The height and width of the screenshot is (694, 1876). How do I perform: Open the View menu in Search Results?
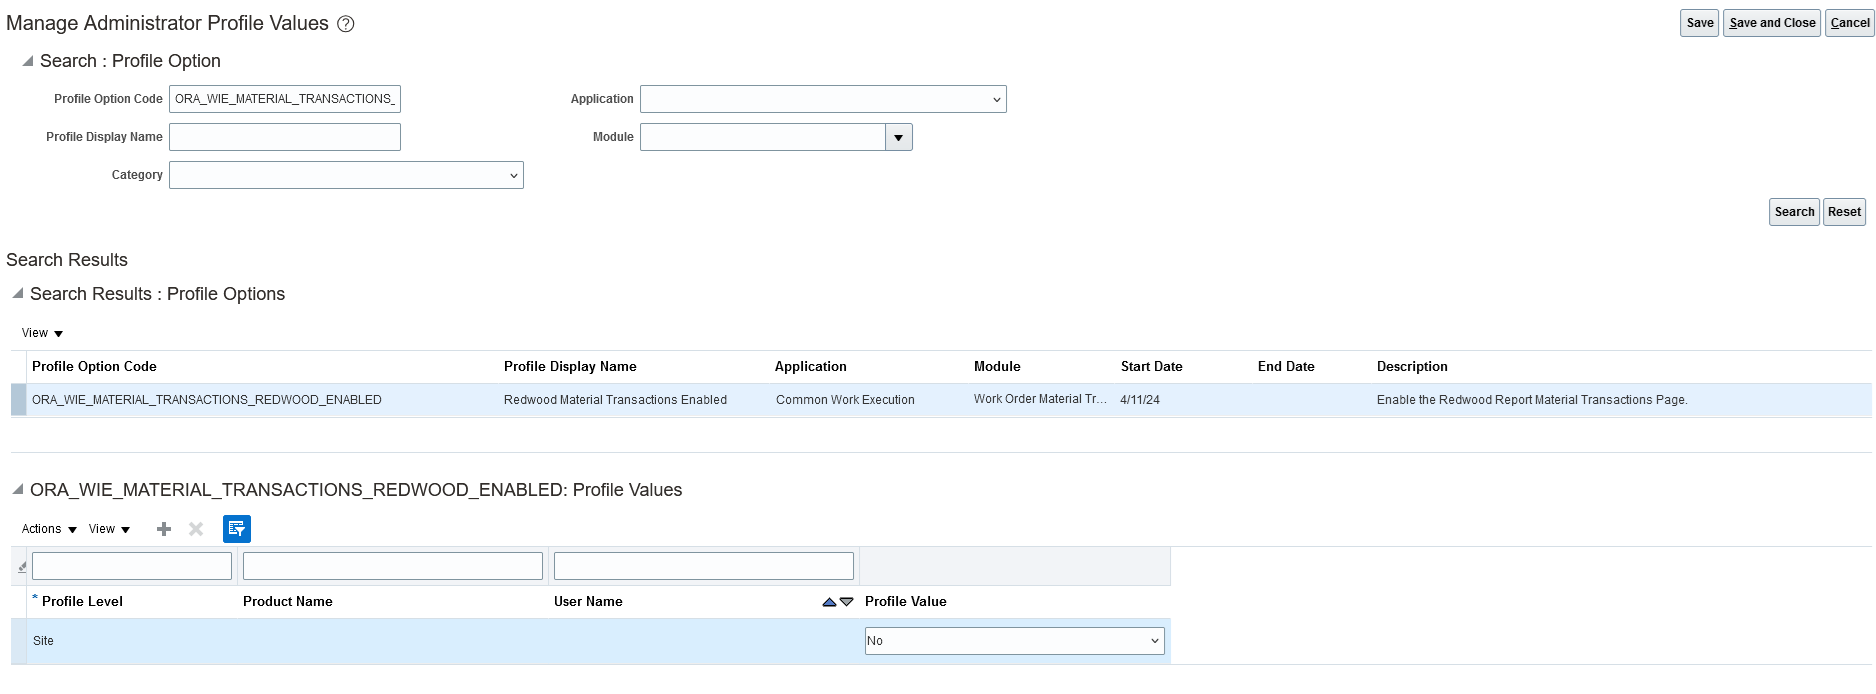click(42, 333)
